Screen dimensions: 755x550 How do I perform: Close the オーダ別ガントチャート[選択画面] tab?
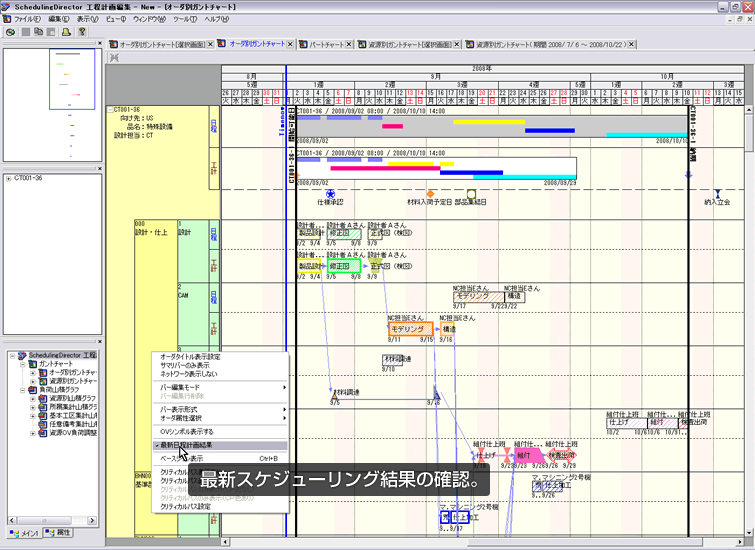click(x=210, y=44)
